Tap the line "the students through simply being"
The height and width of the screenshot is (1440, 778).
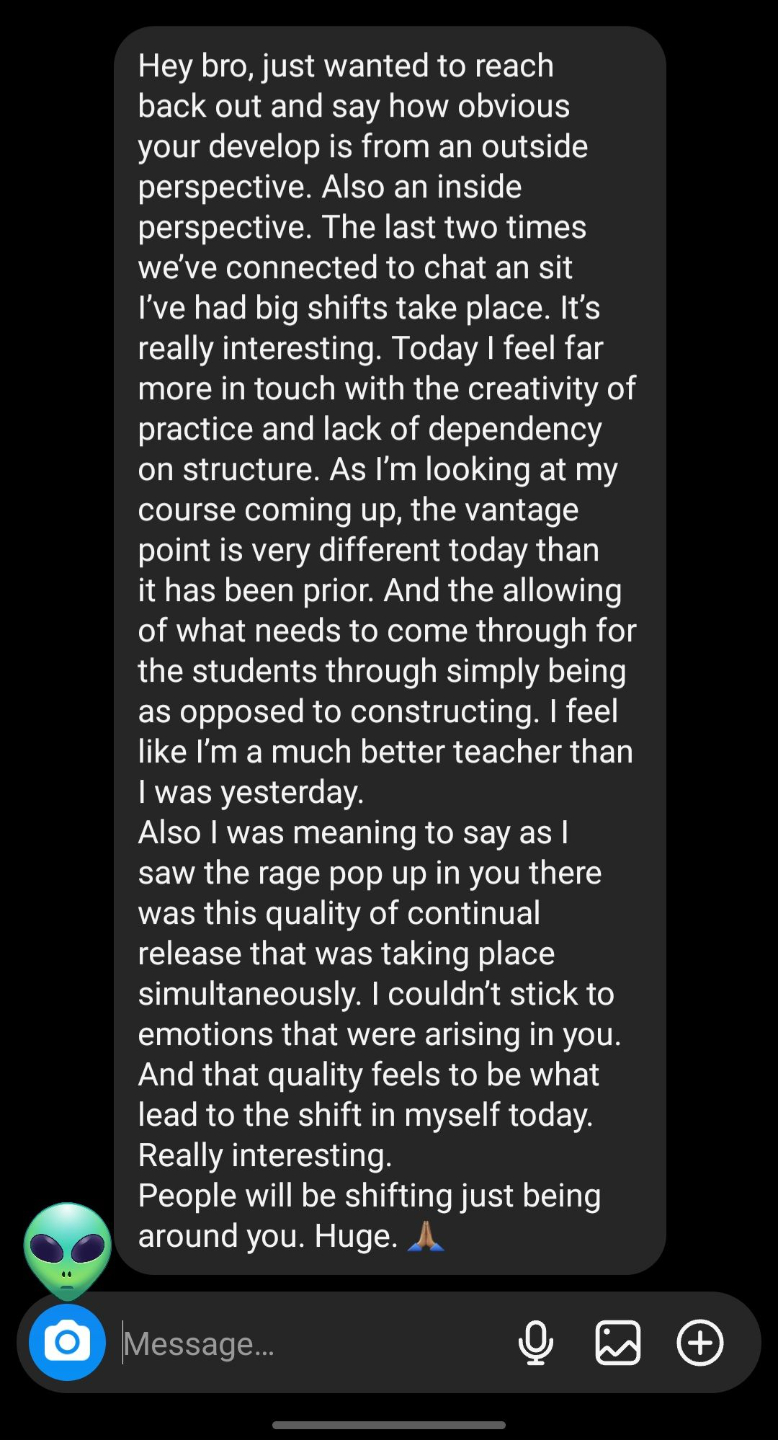point(382,671)
